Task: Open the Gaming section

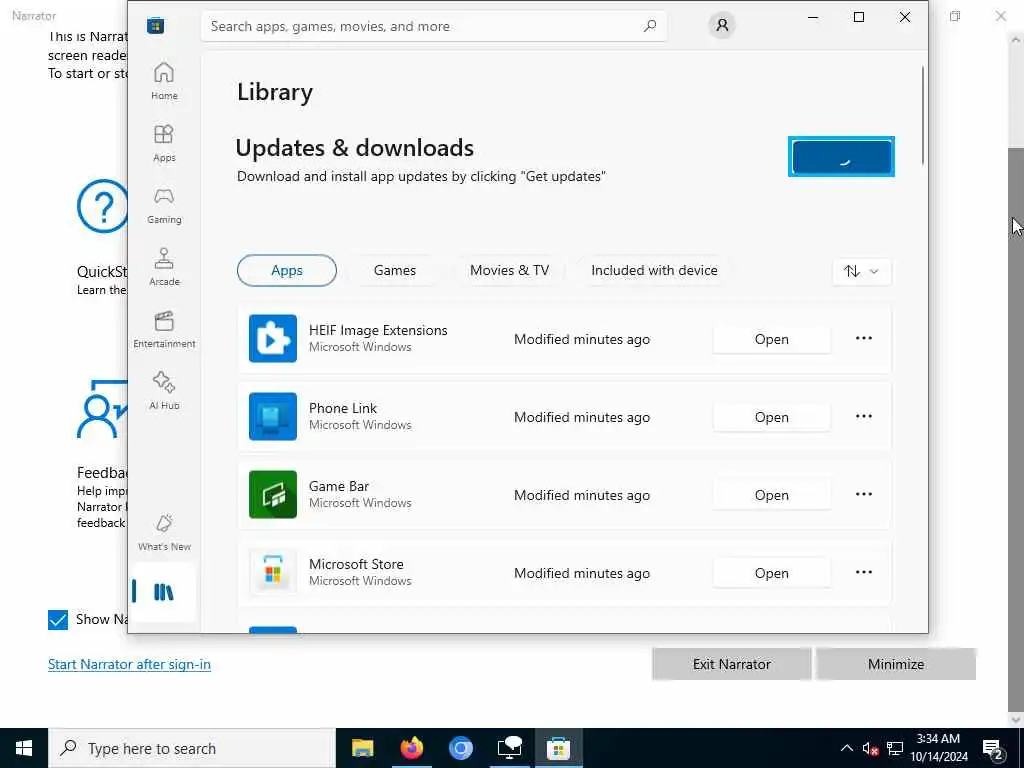Action: [x=164, y=205]
